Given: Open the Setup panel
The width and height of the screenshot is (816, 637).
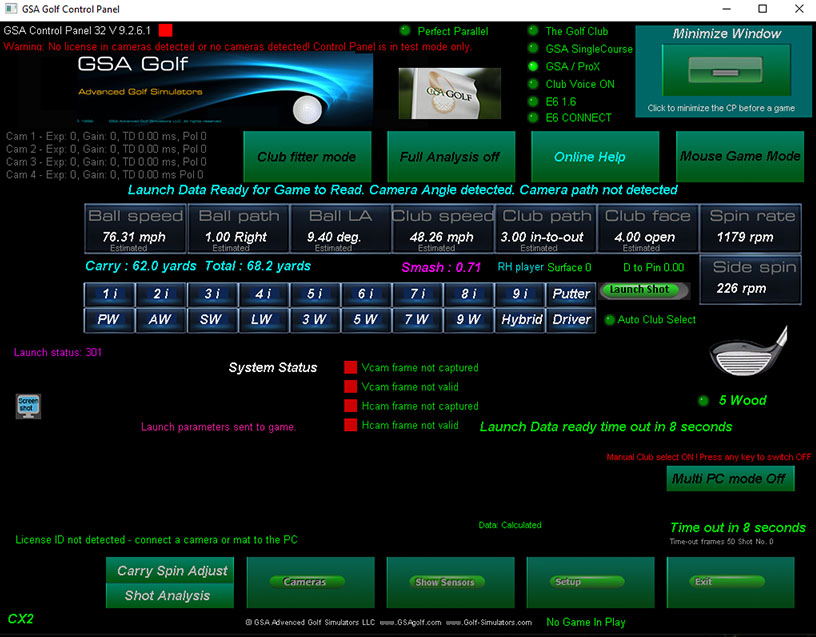Looking at the screenshot, I should 590,582.
